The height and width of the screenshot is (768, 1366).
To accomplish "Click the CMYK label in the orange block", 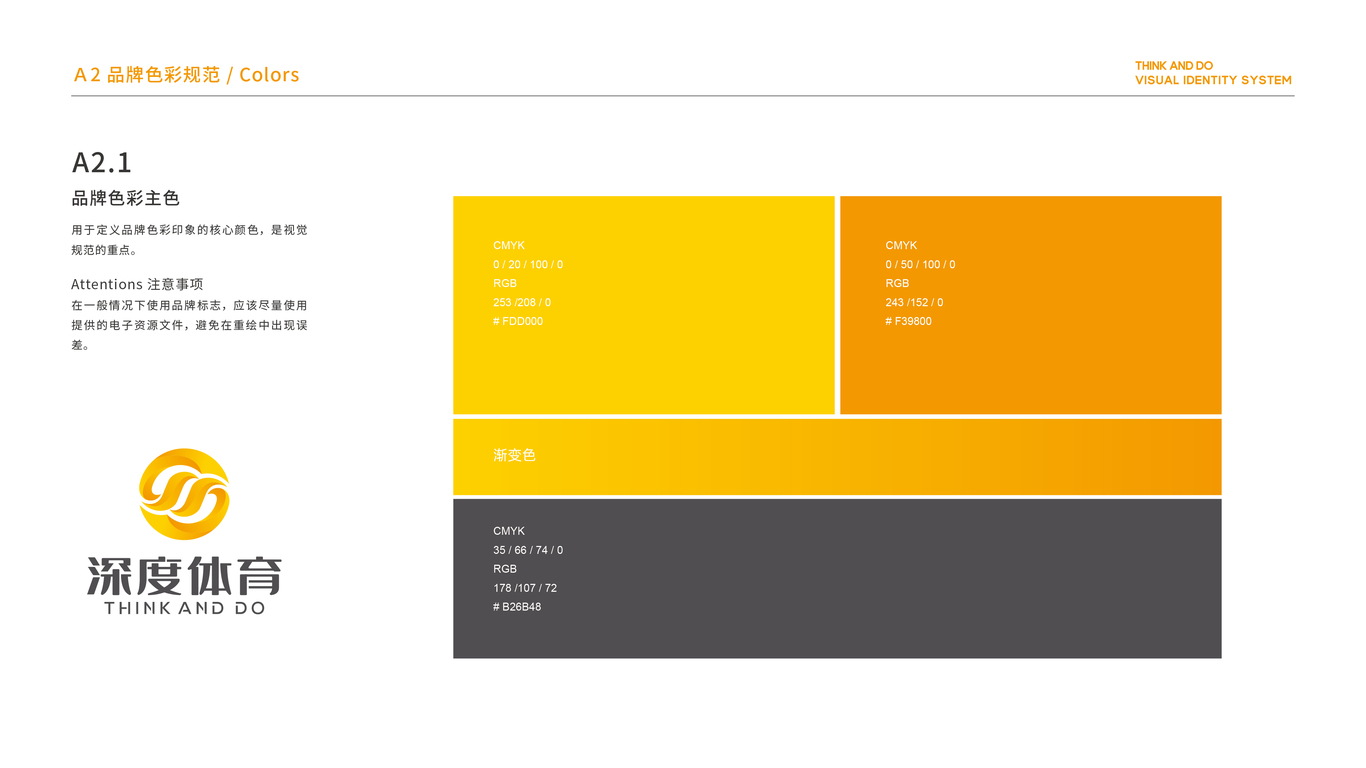I will click(901, 245).
